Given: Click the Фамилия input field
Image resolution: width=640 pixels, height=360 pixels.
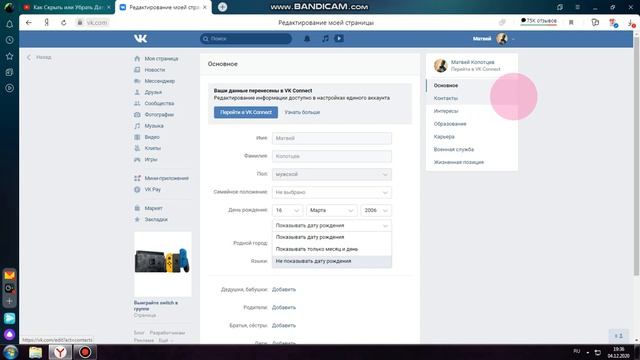Looking at the screenshot, I should [332, 156].
